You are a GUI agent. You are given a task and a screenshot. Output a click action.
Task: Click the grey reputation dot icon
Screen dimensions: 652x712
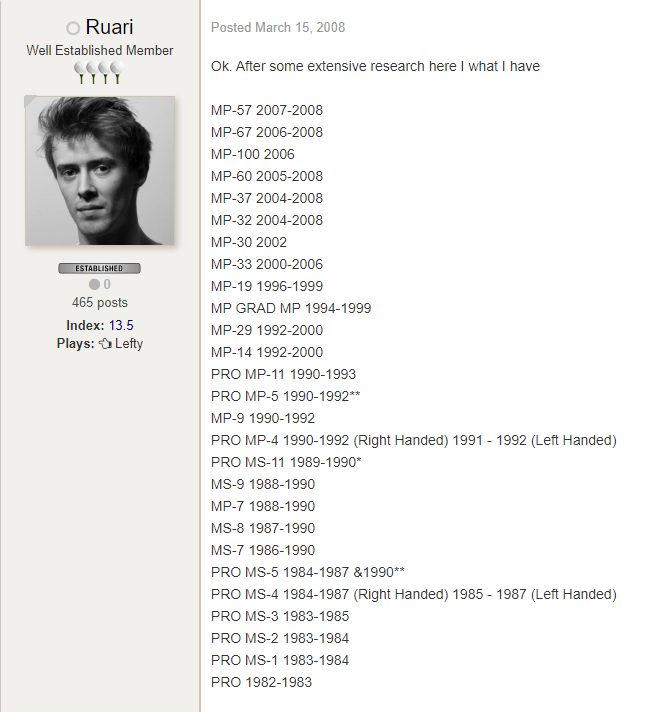[94, 285]
